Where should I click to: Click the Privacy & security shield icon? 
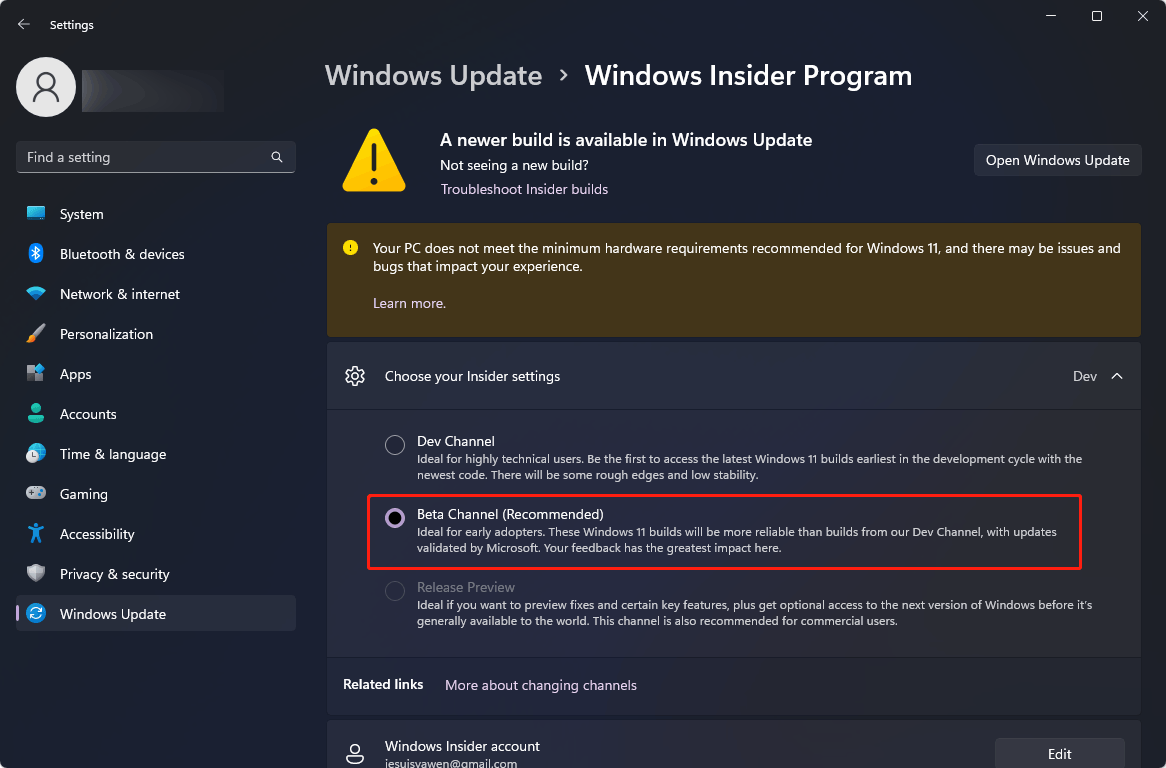[x=36, y=574]
